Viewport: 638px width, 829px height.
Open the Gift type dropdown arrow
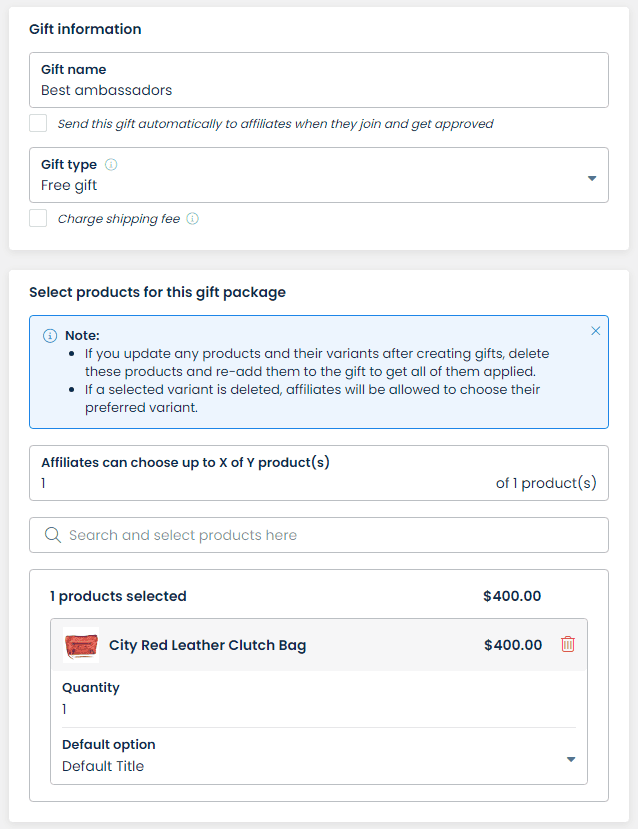[x=592, y=178]
